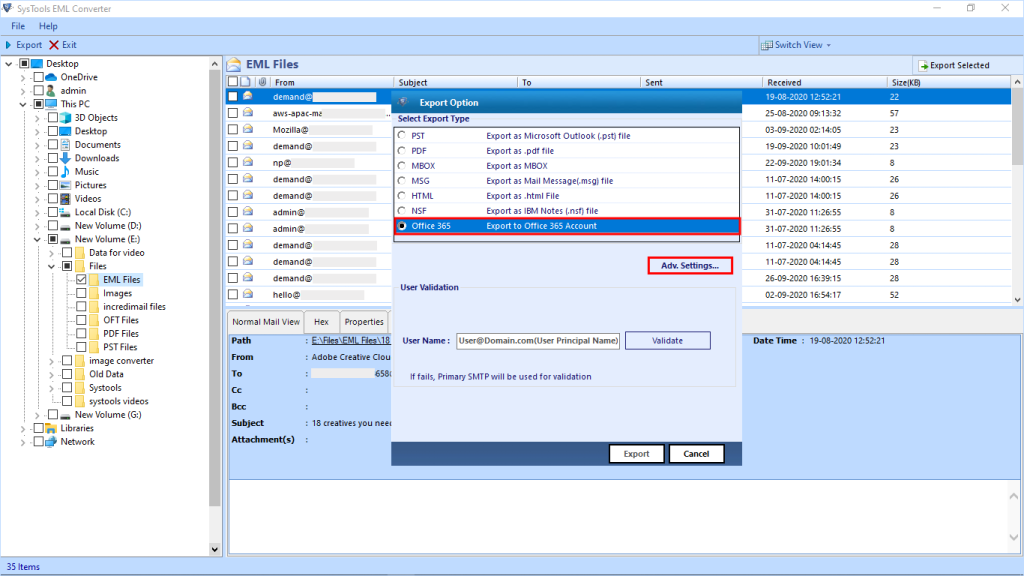Click the Downloads arrow icon in tree
This screenshot has width=1024, height=576.
pyautogui.click(x=65, y=158)
